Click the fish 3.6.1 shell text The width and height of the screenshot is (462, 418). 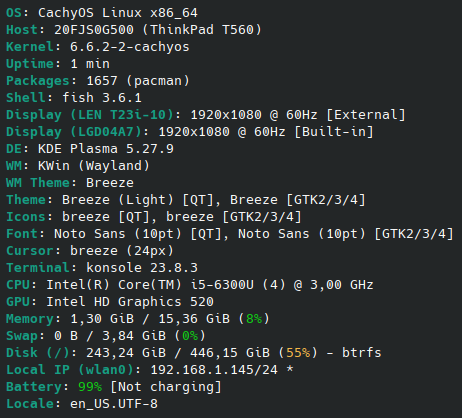(x=102, y=98)
